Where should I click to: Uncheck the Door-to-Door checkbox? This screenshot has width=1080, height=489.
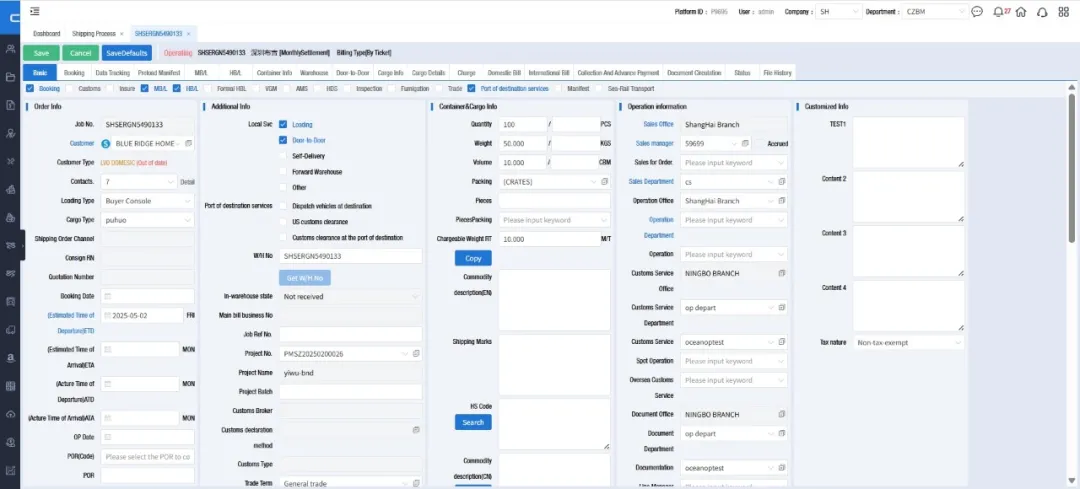[283, 140]
